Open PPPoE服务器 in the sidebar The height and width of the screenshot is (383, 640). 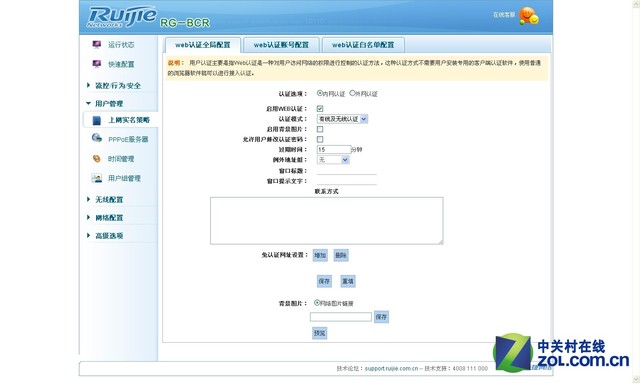pos(128,139)
